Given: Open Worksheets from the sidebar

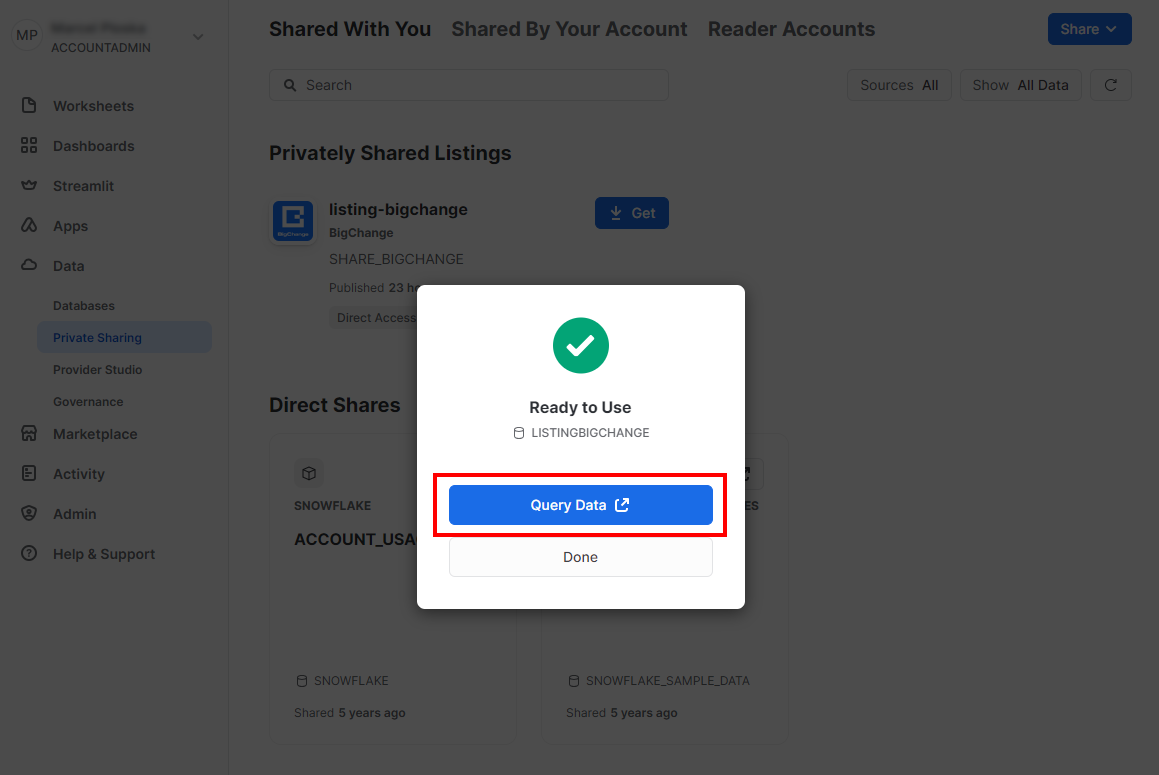Looking at the screenshot, I should coord(93,106).
